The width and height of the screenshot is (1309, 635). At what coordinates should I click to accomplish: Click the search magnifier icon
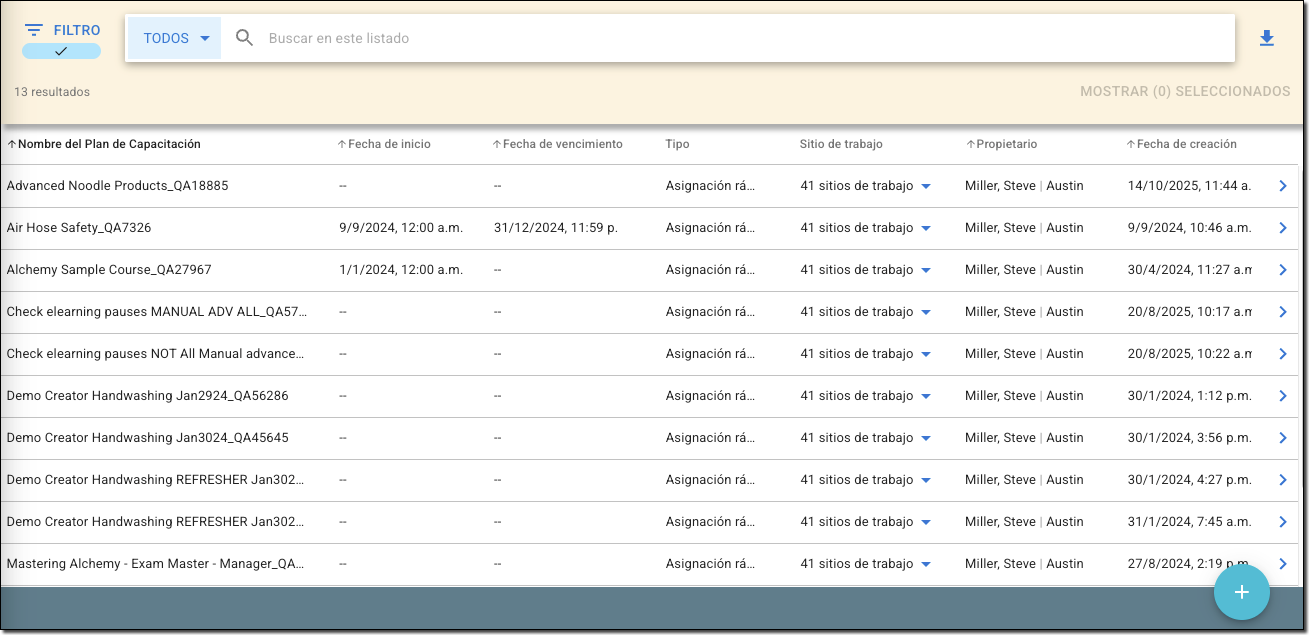pyautogui.click(x=245, y=38)
